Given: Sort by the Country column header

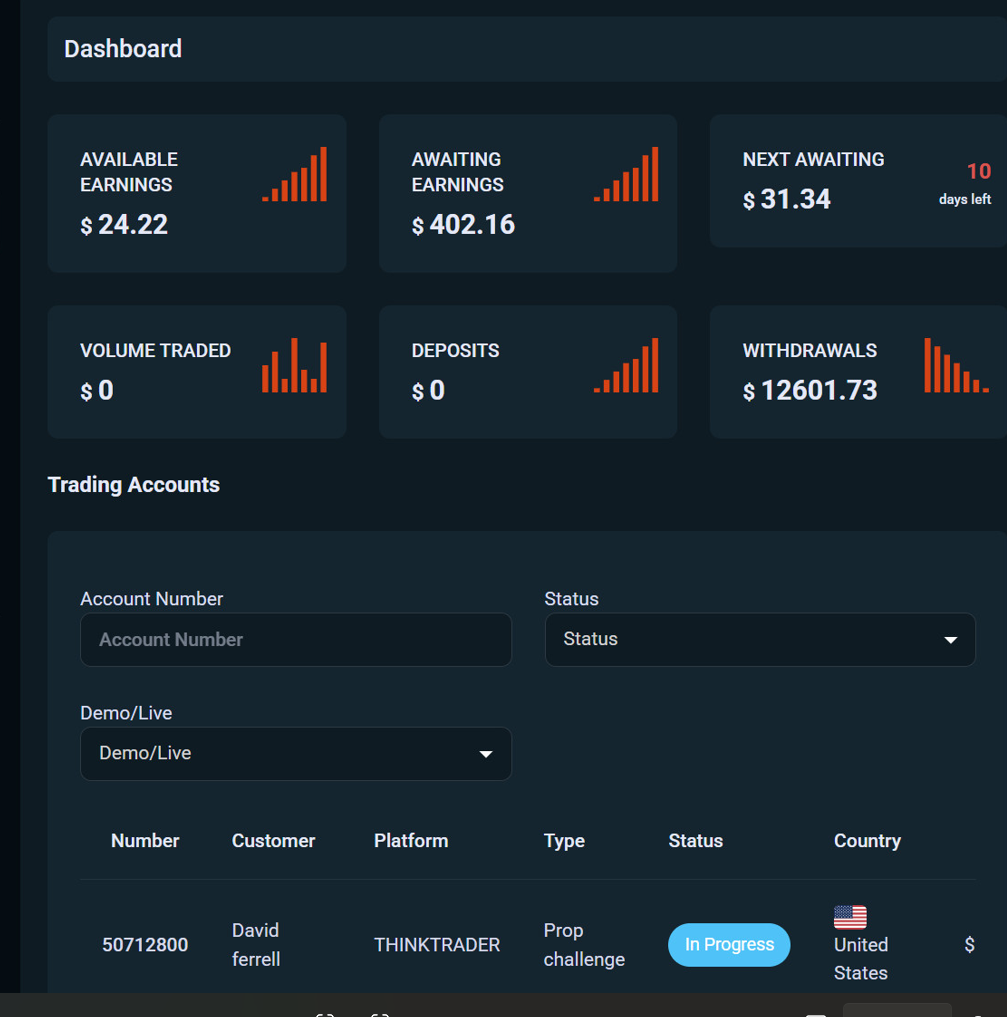Looking at the screenshot, I should pyautogui.click(x=867, y=841).
